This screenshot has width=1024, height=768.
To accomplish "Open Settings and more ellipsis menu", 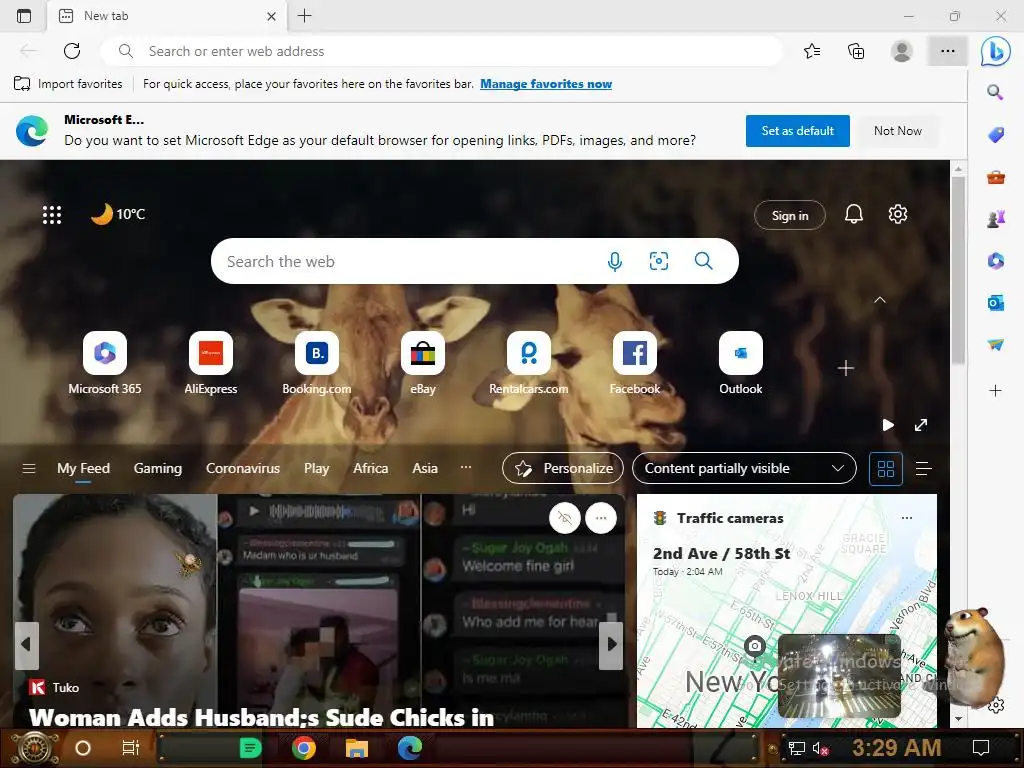I will click(948, 51).
